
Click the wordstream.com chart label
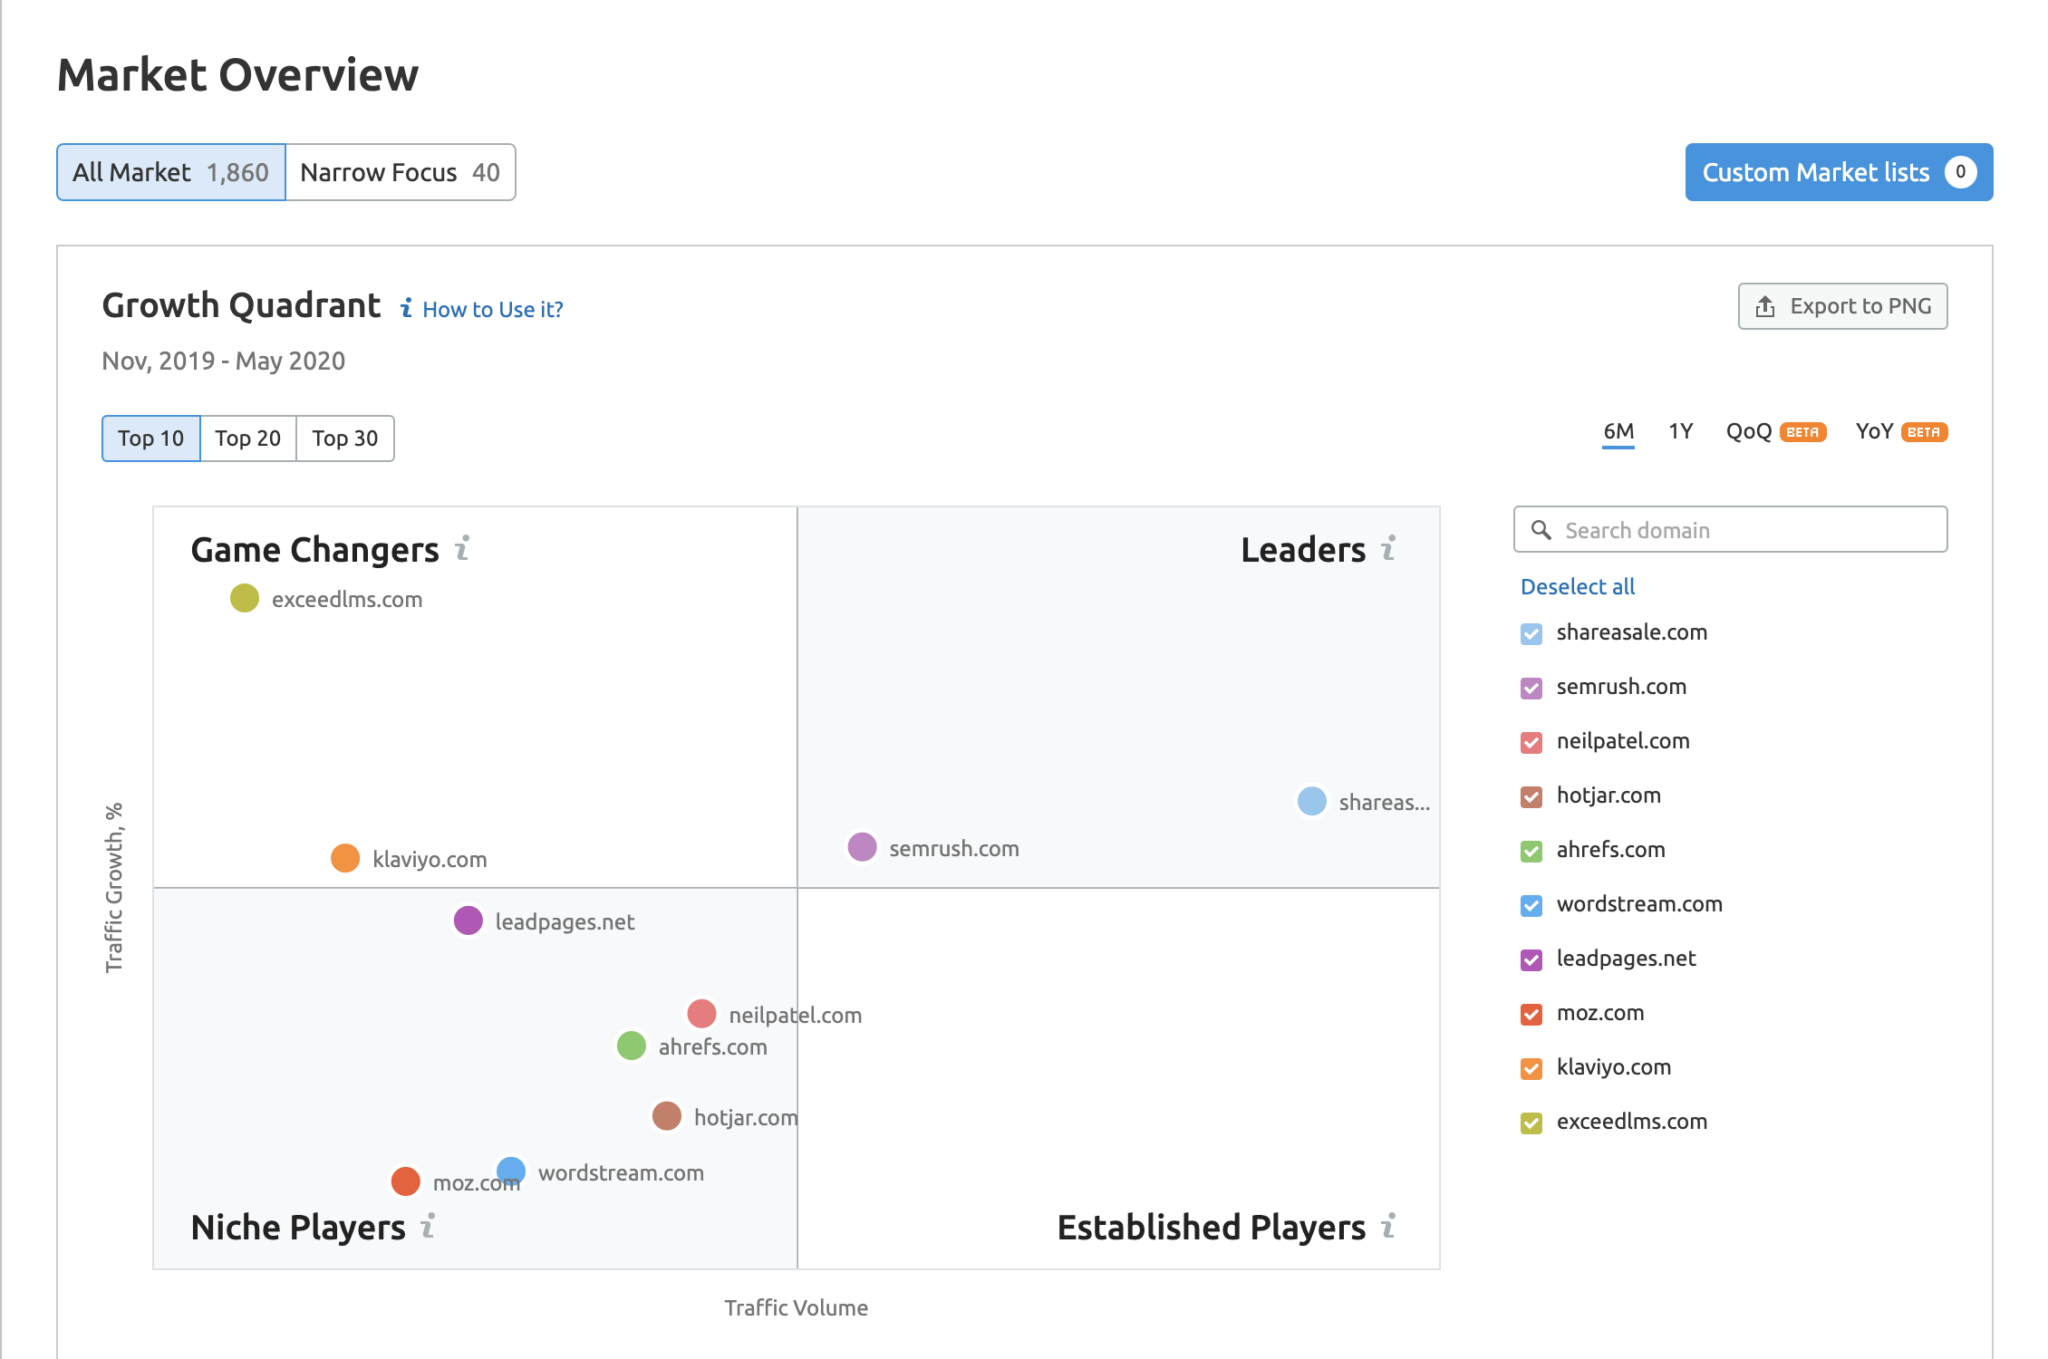pos(621,1172)
